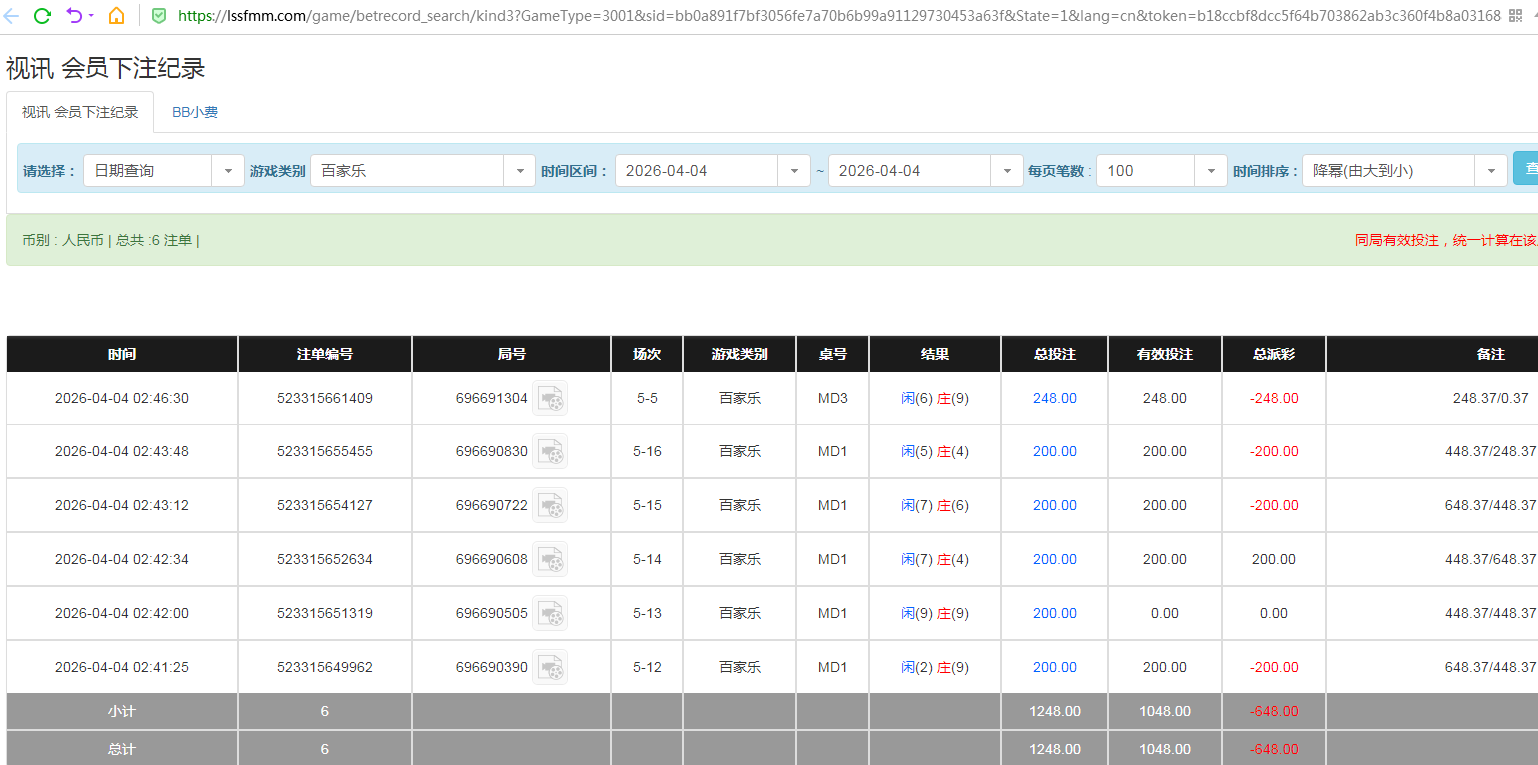Open the 时间排序 sort order dropdown
The image size is (1538, 765).
click(1490, 170)
